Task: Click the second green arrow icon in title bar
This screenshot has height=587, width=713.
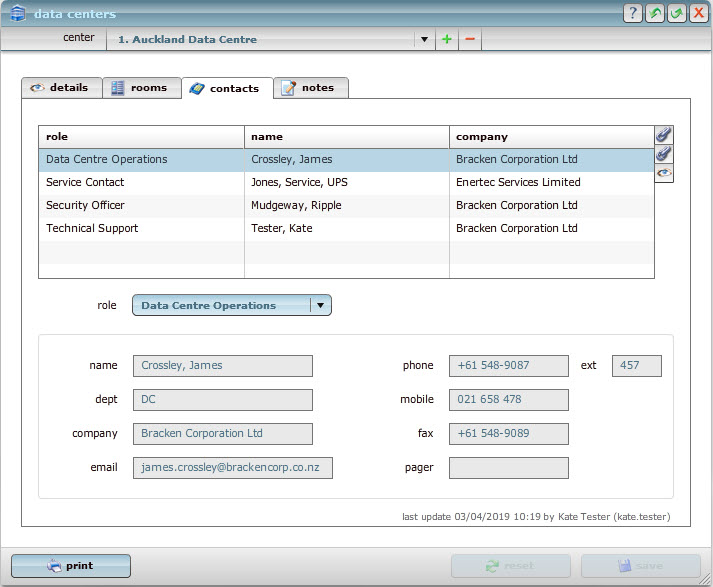Action: coord(677,13)
